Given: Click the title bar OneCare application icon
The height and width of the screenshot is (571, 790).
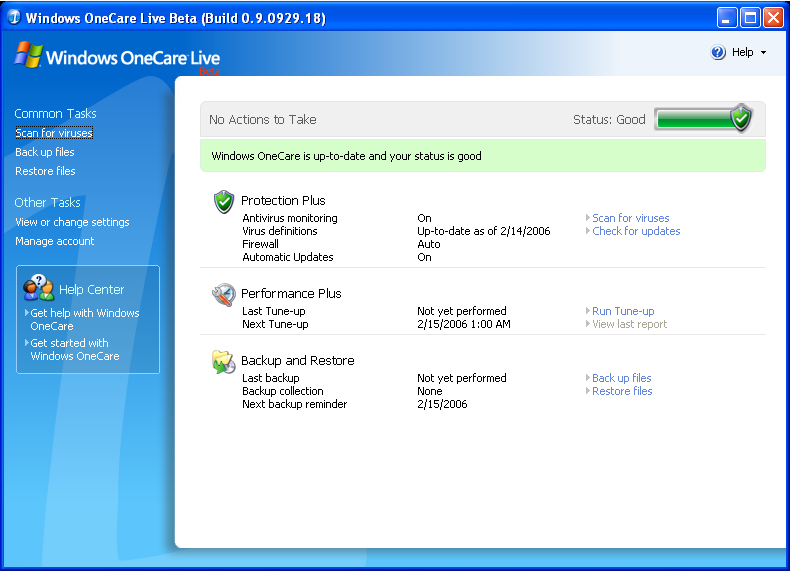Looking at the screenshot, I should [14, 18].
